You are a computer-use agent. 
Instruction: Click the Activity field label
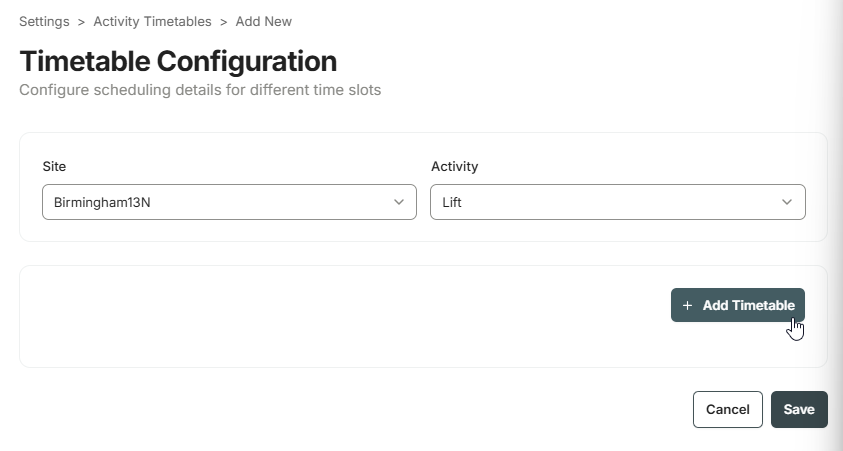454,167
